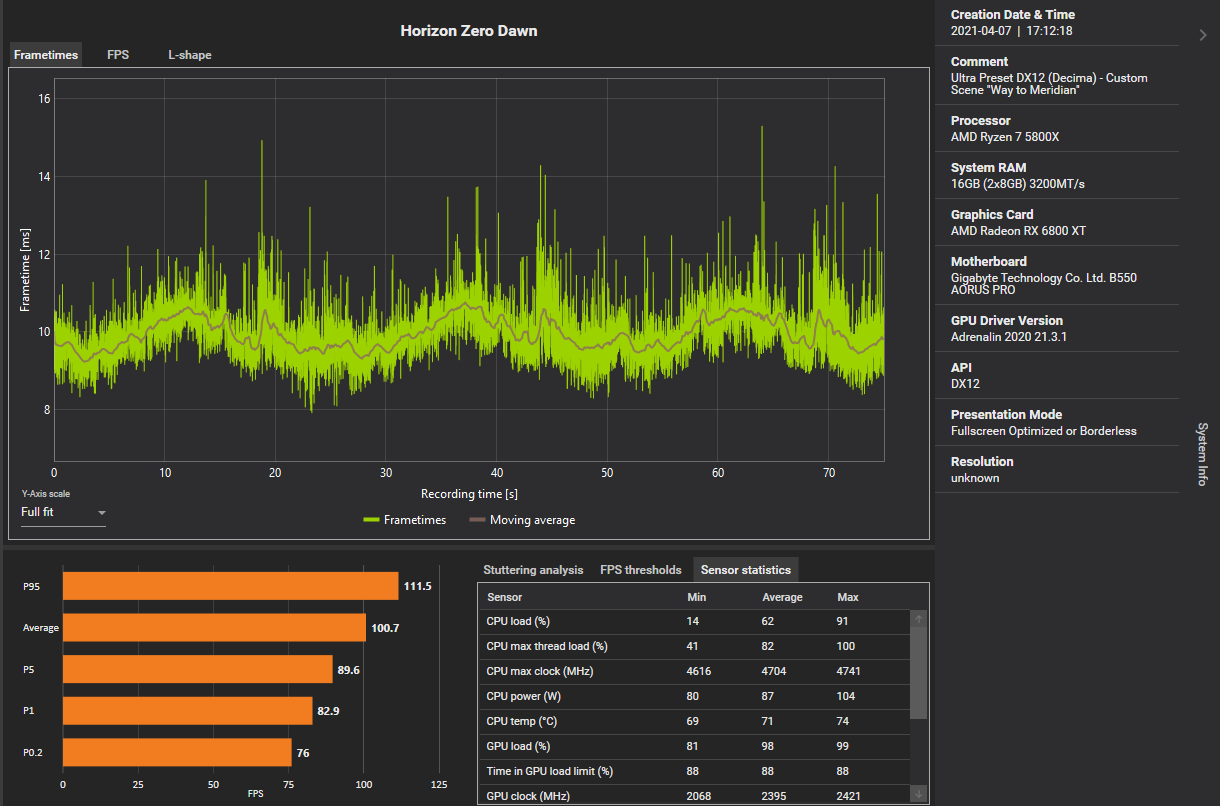Click the Average FPS bar
The height and width of the screenshot is (806, 1220).
coord(214,628)
